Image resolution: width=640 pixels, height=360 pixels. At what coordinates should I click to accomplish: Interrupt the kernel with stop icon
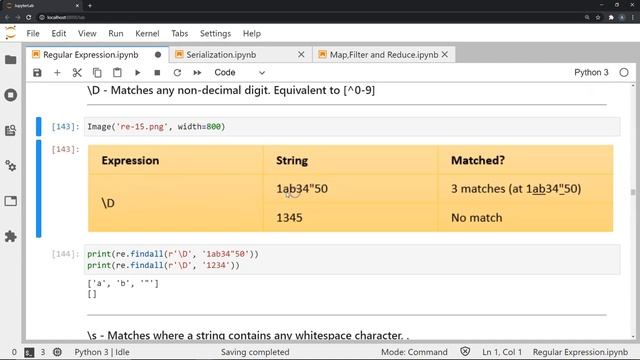[x=157, y=73]
